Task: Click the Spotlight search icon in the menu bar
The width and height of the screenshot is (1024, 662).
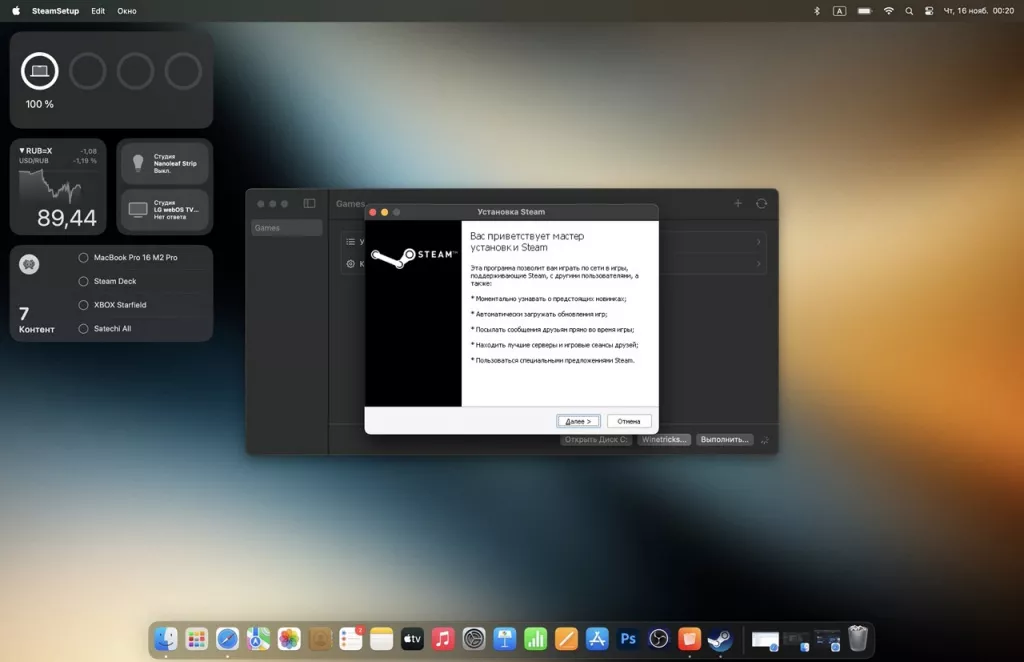Action: [x=908, y=11]
